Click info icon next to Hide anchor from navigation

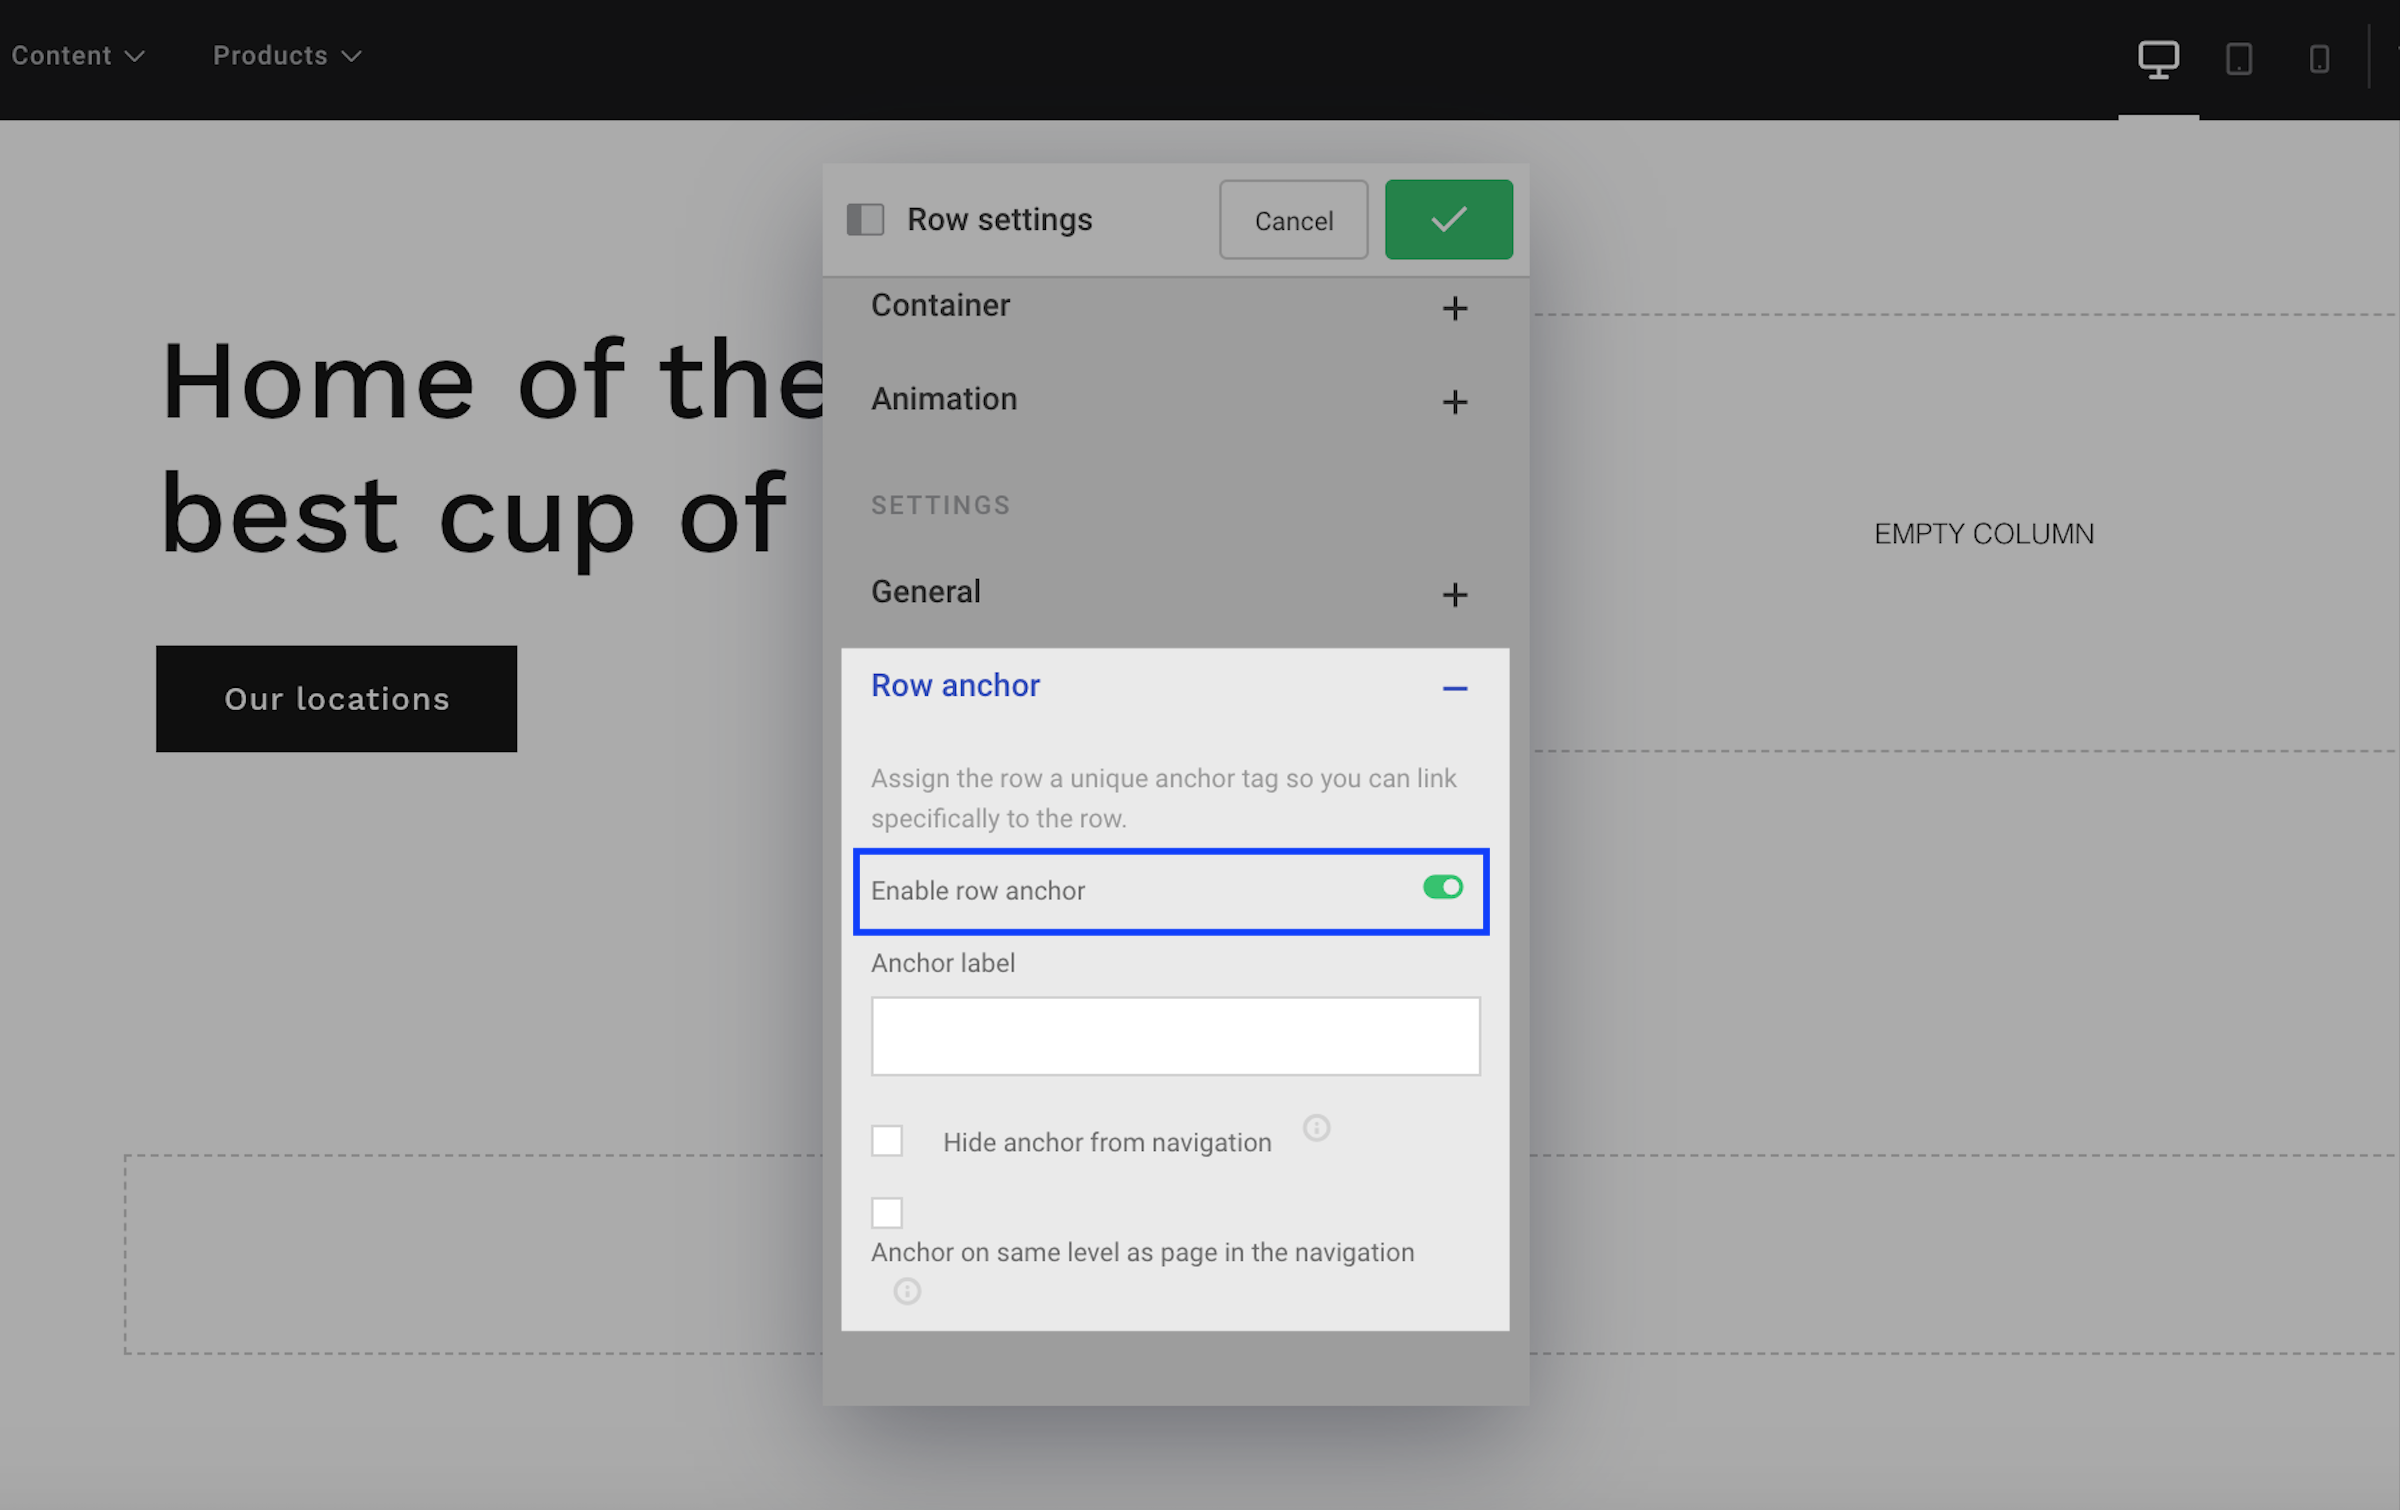click(1316, 1128)
